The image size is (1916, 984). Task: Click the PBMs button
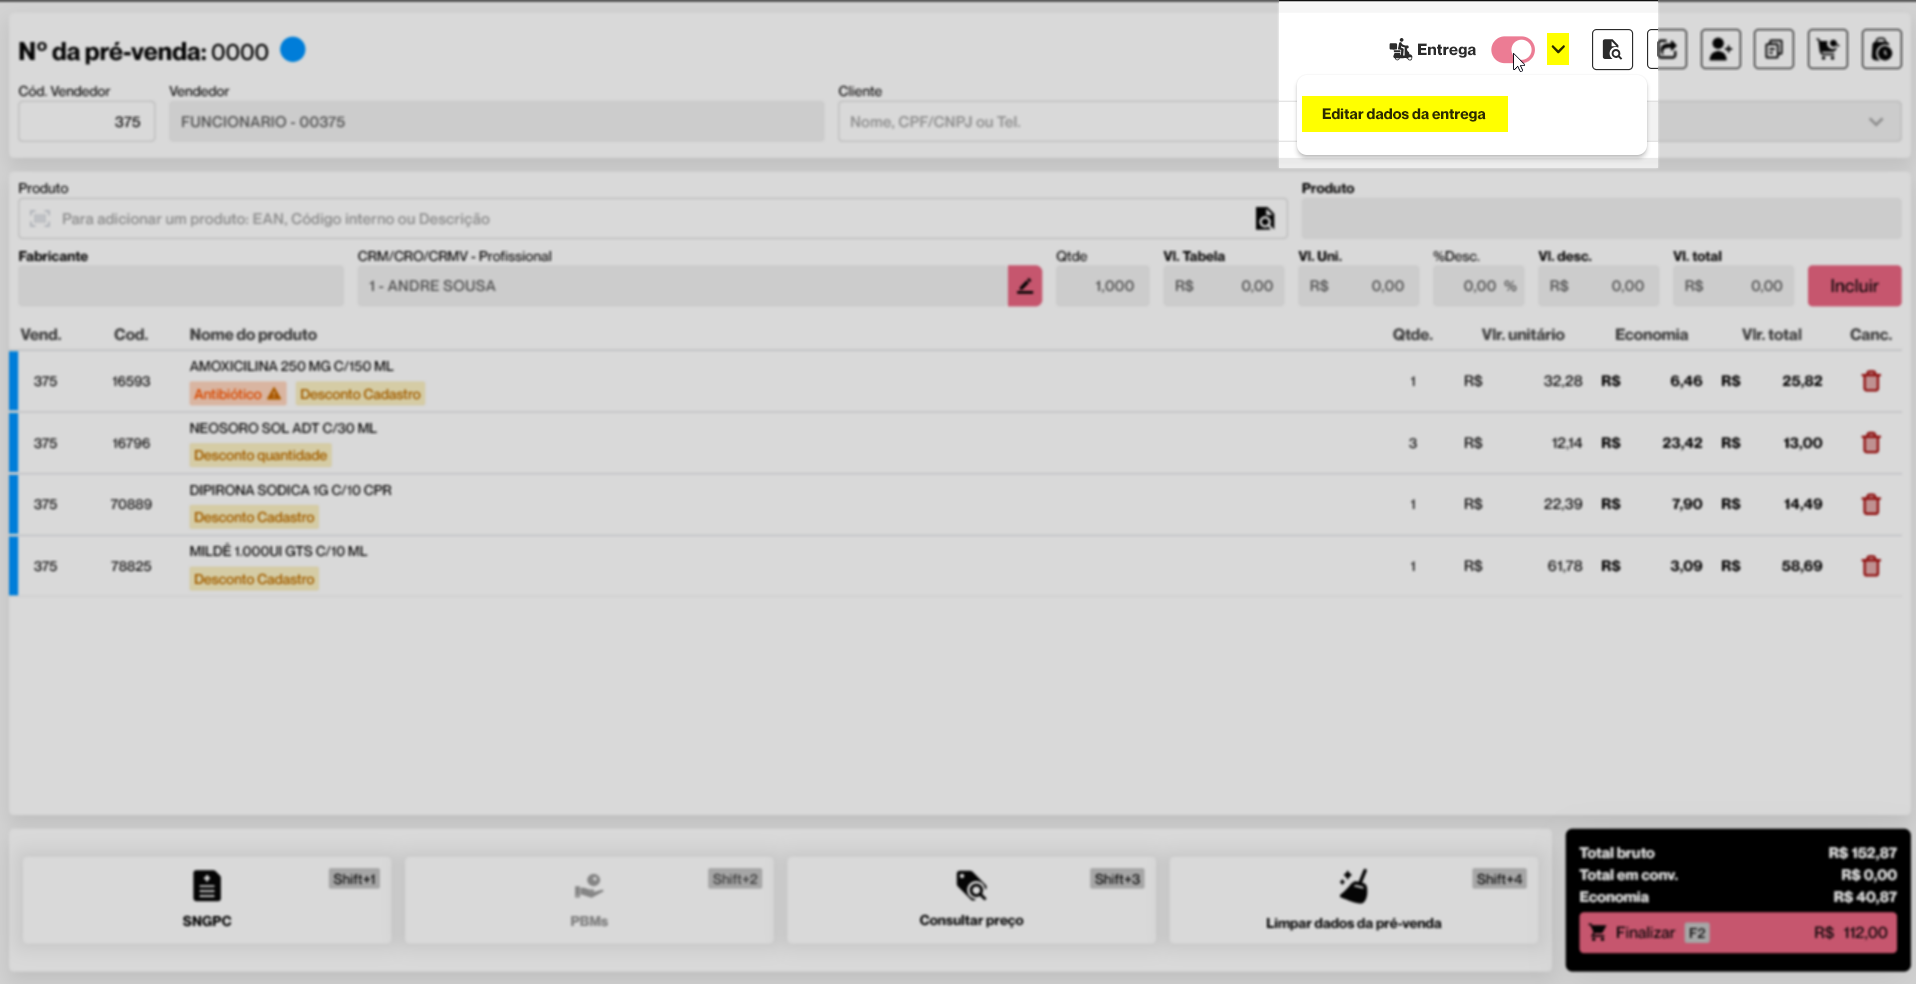pyautogui.click(x=589, y=899)
